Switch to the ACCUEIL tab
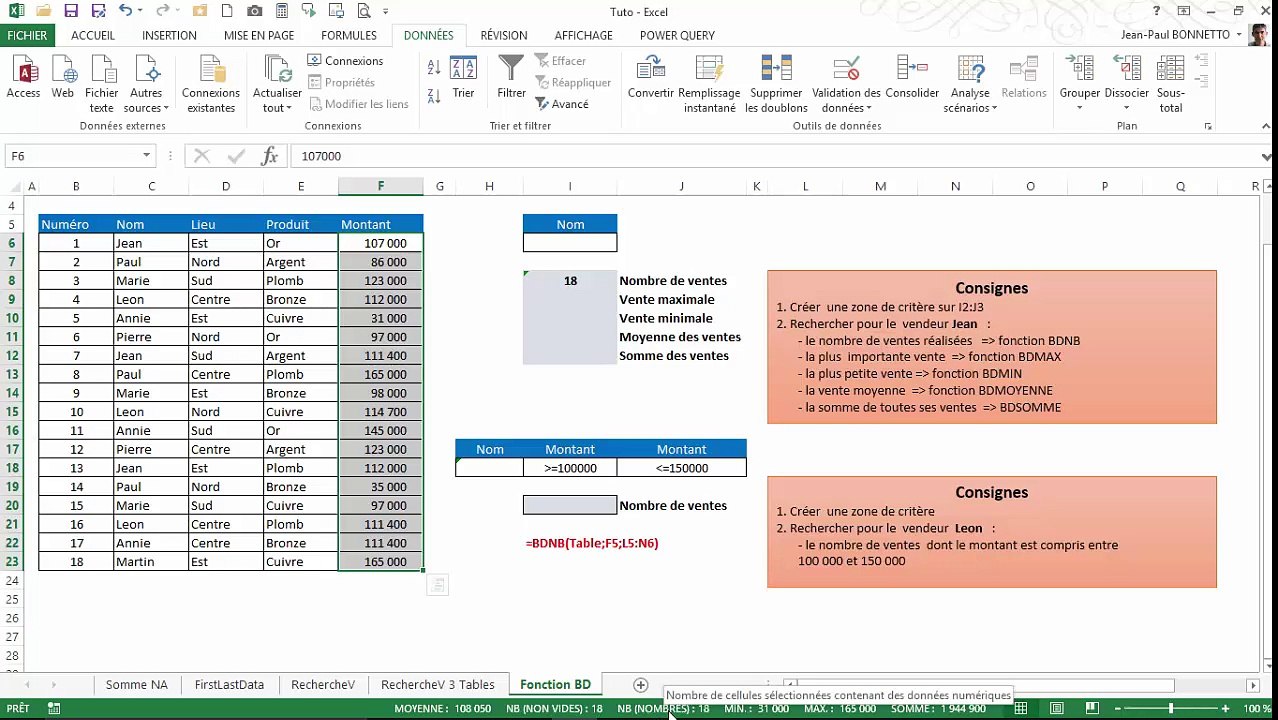This screenshot has width=1278, height=720. pos(93,35)
